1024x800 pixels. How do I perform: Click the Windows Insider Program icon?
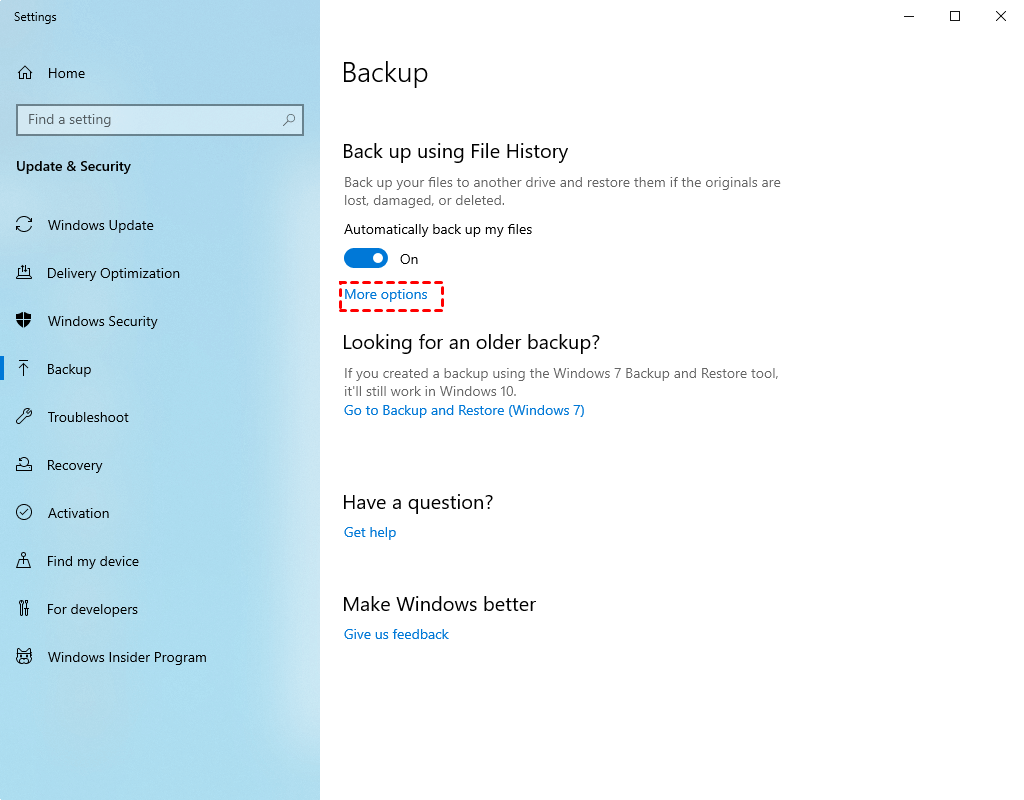25,657
